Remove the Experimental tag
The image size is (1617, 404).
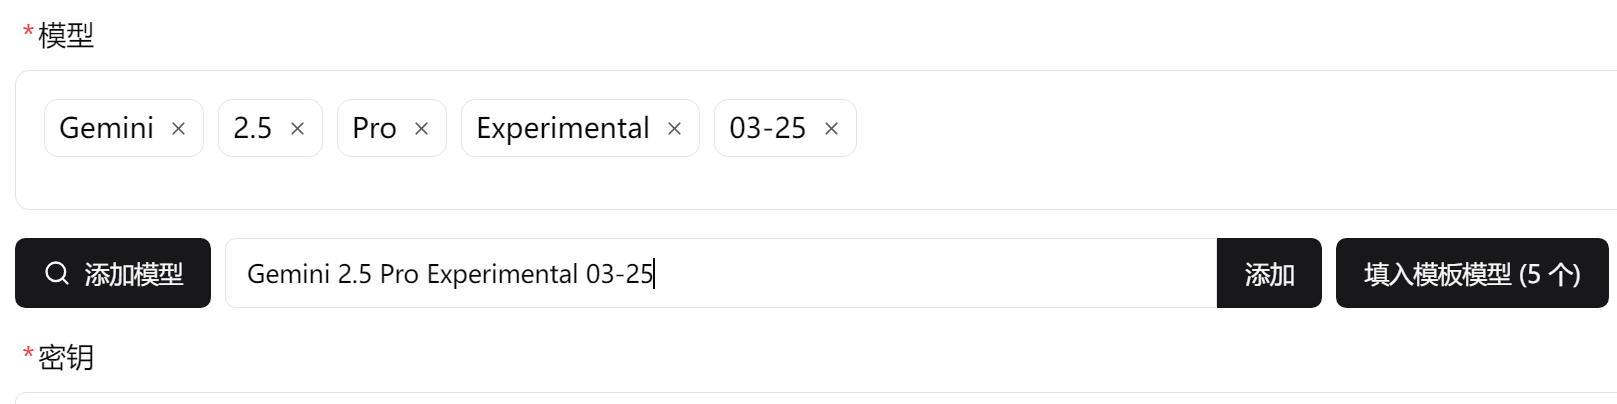pyautogui.click(x=674, y=129)
